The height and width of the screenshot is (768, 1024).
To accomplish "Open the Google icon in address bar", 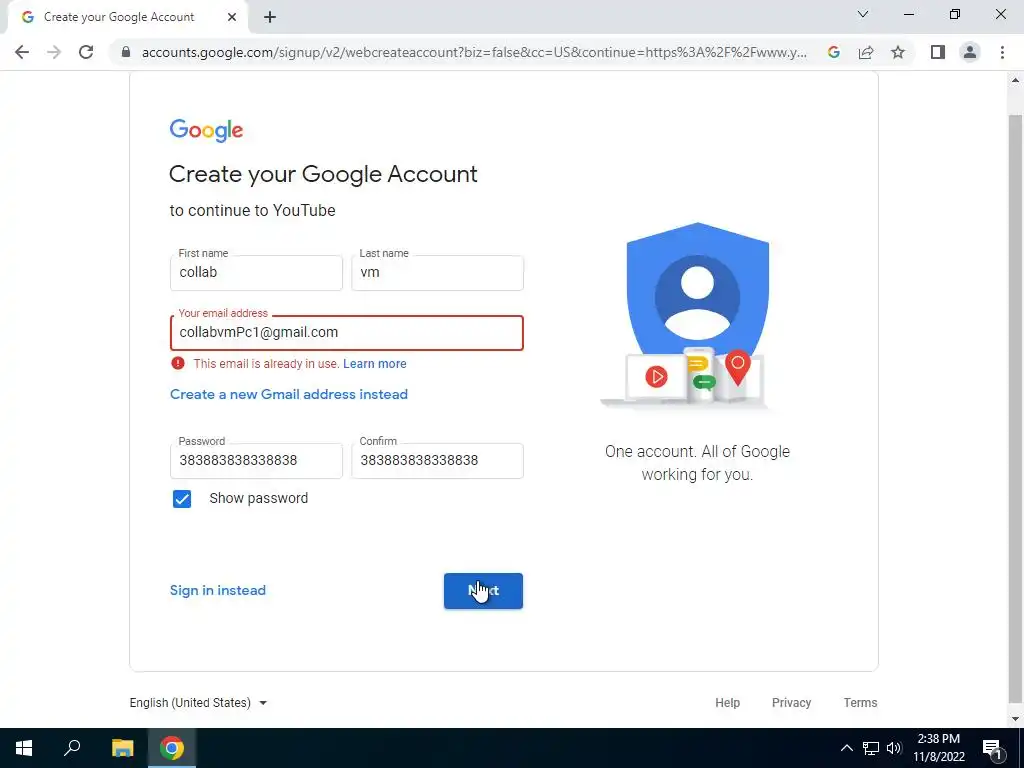I will click(x=833, y=52).
